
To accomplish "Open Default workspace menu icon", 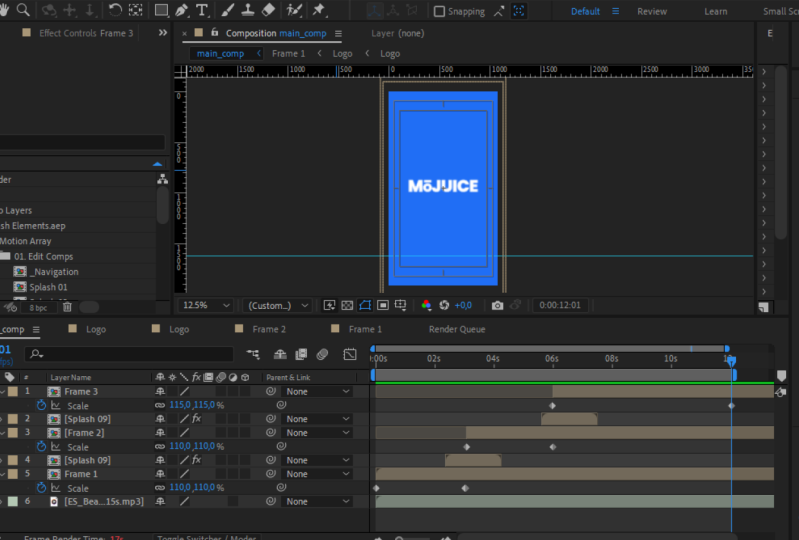I will point(616,11).
